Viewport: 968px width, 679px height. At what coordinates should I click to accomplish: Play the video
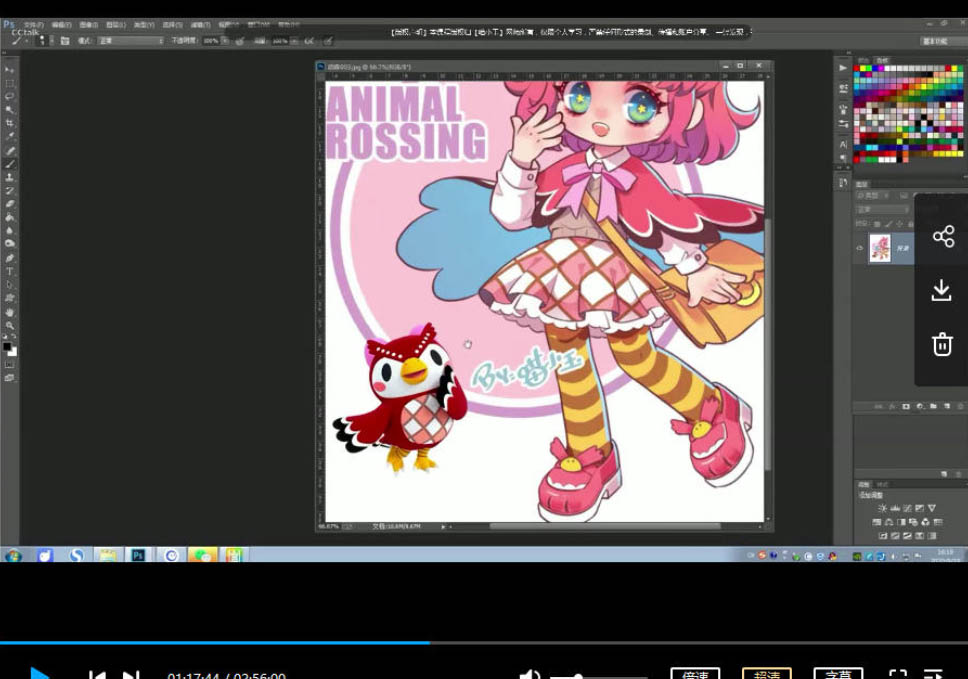click(40, 673)
